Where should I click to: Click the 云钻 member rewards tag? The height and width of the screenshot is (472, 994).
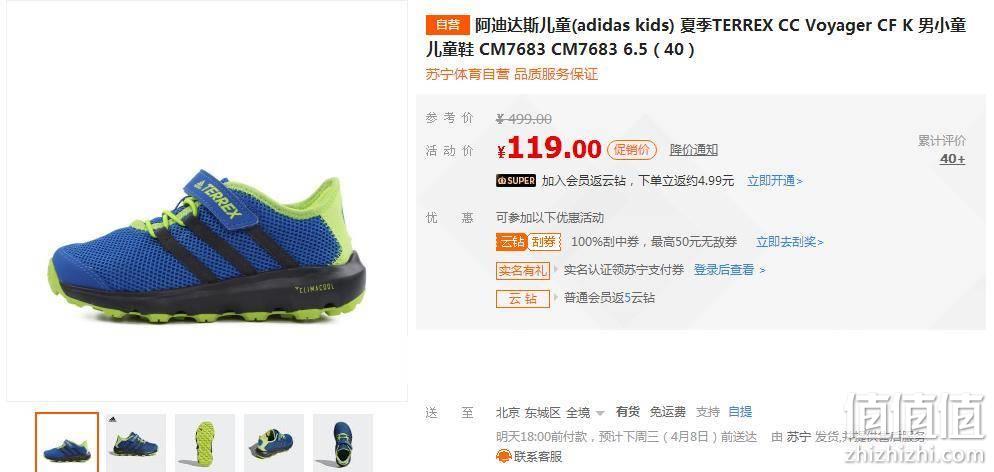point(522,298)
